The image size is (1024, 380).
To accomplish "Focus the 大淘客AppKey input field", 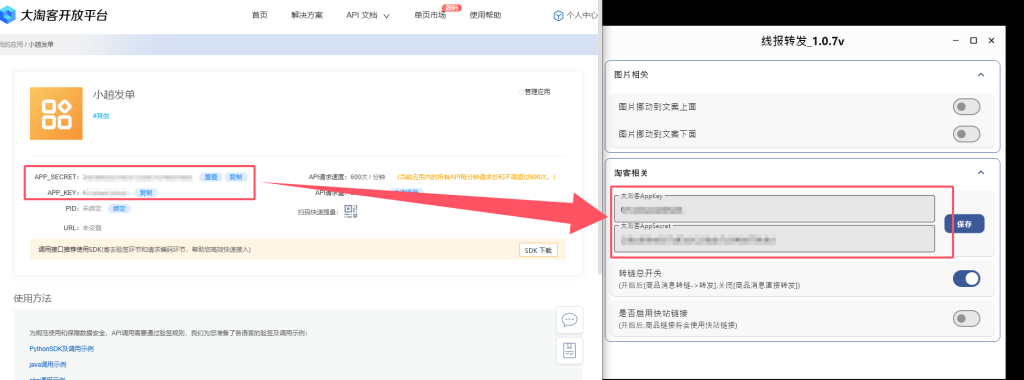I will tap(775, 209).
